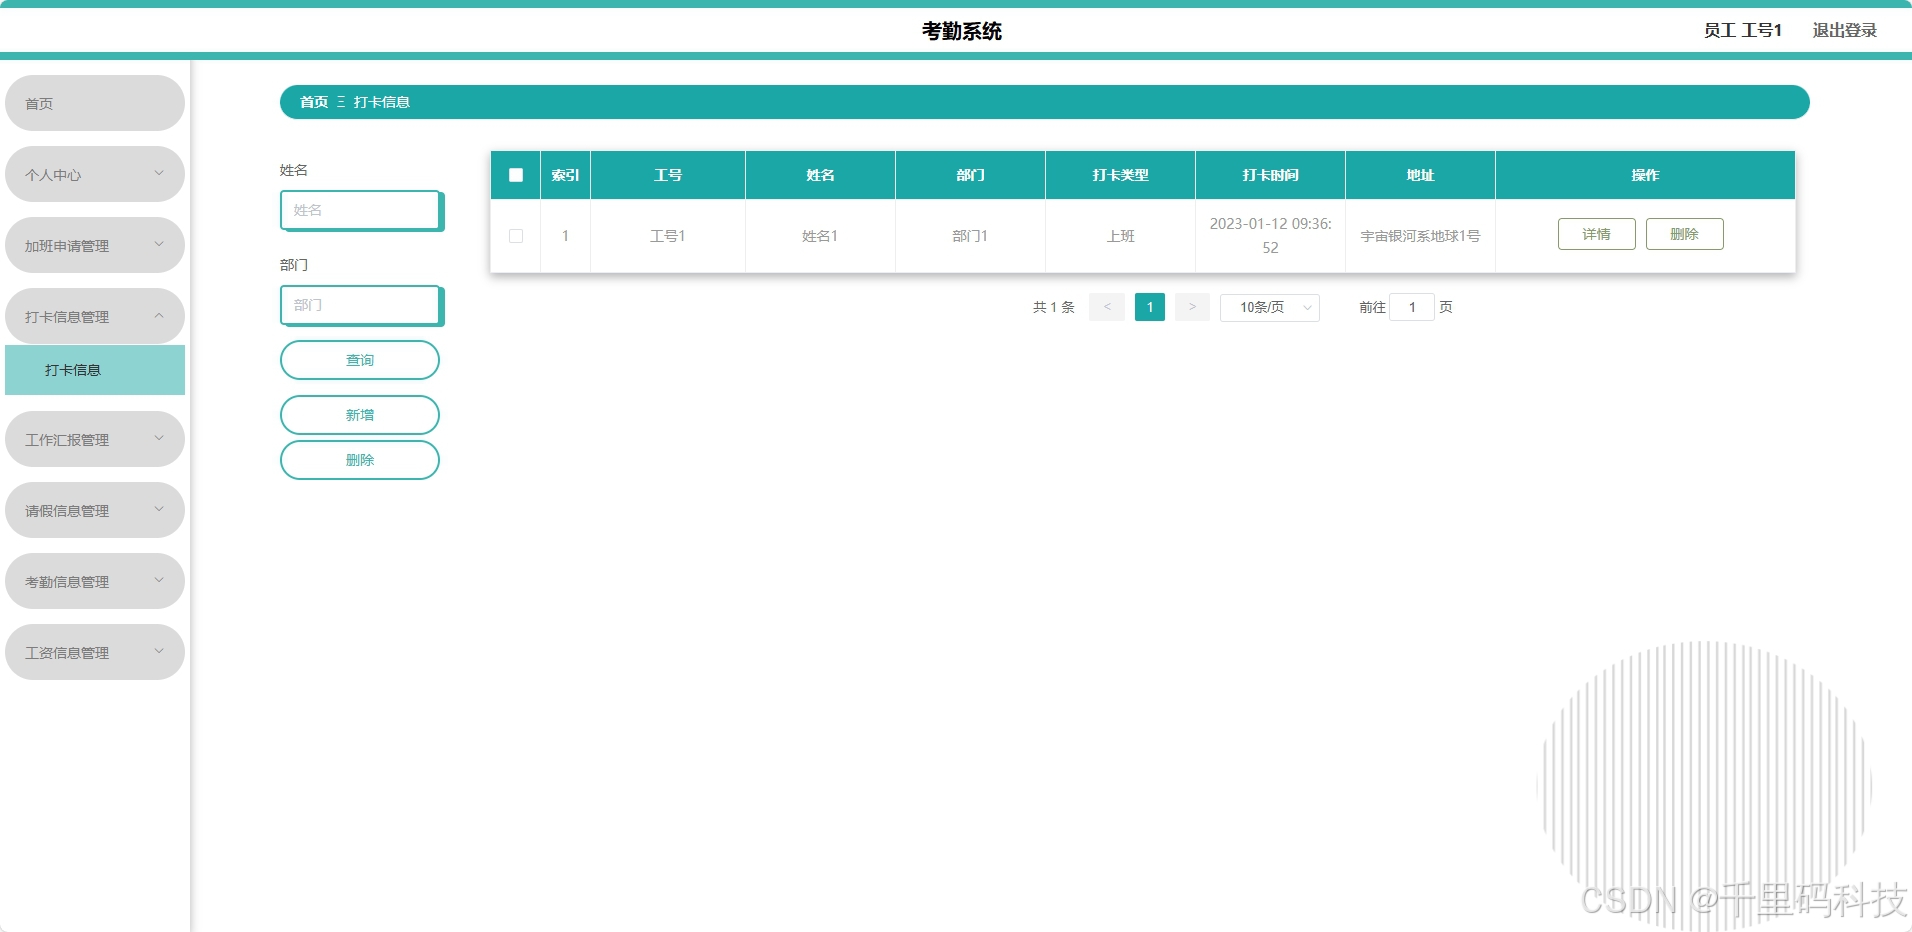Select the 打卡信息 submenu item

[x=95, y=370]
